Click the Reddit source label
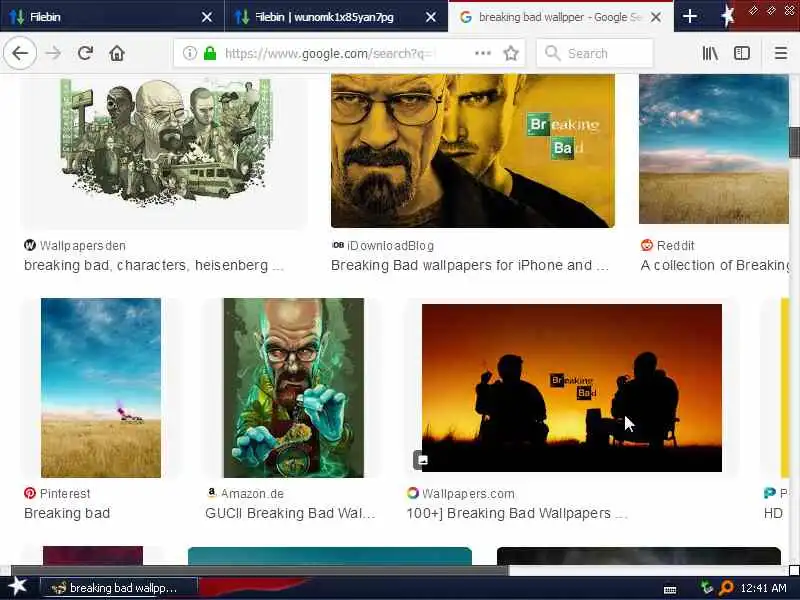The image size is (800, 600). pyautogui.click(x=676, y=245)
